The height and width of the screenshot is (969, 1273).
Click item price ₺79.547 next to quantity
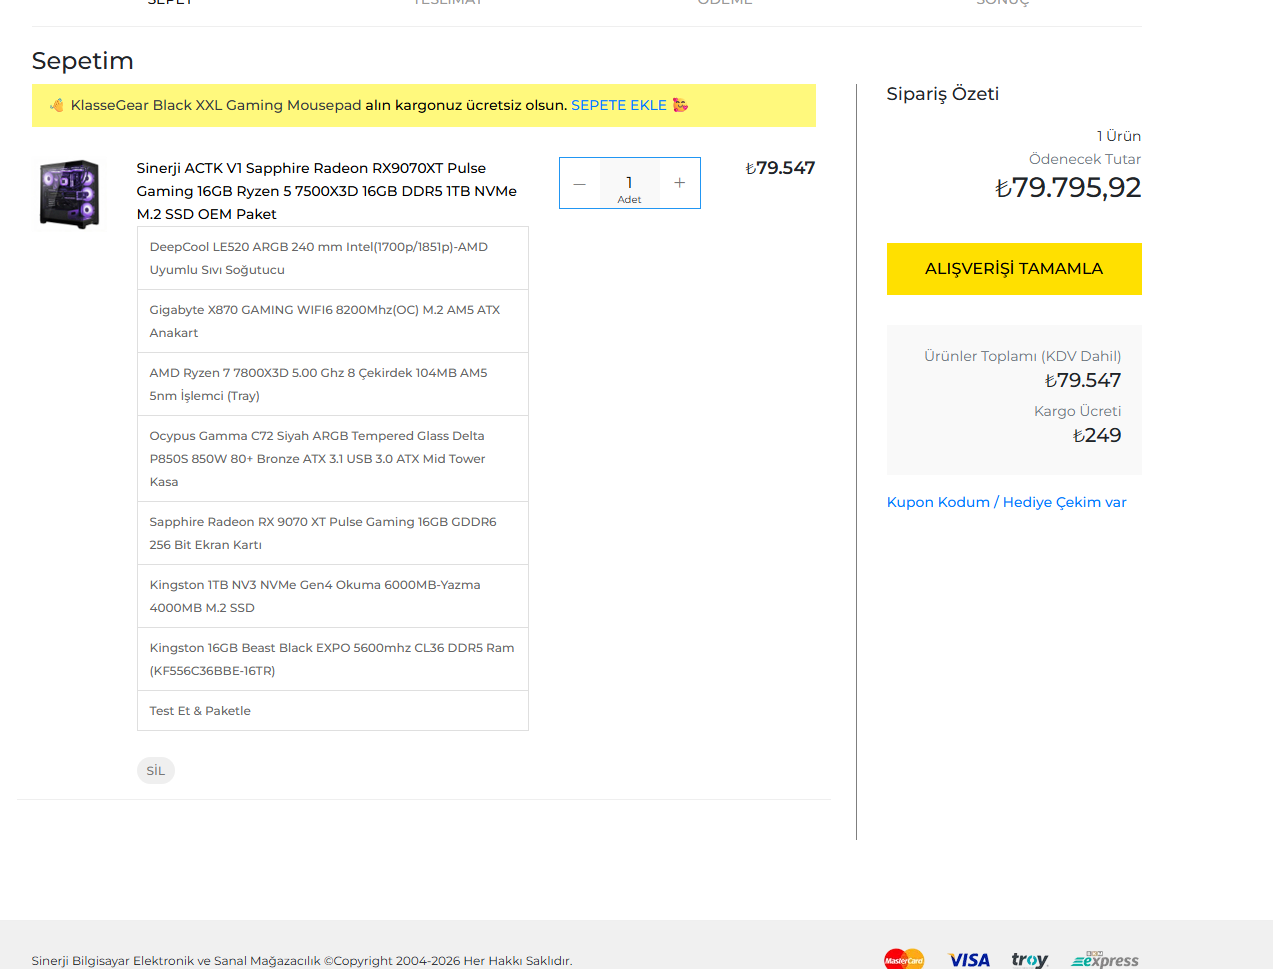click(x=780, y=168)
